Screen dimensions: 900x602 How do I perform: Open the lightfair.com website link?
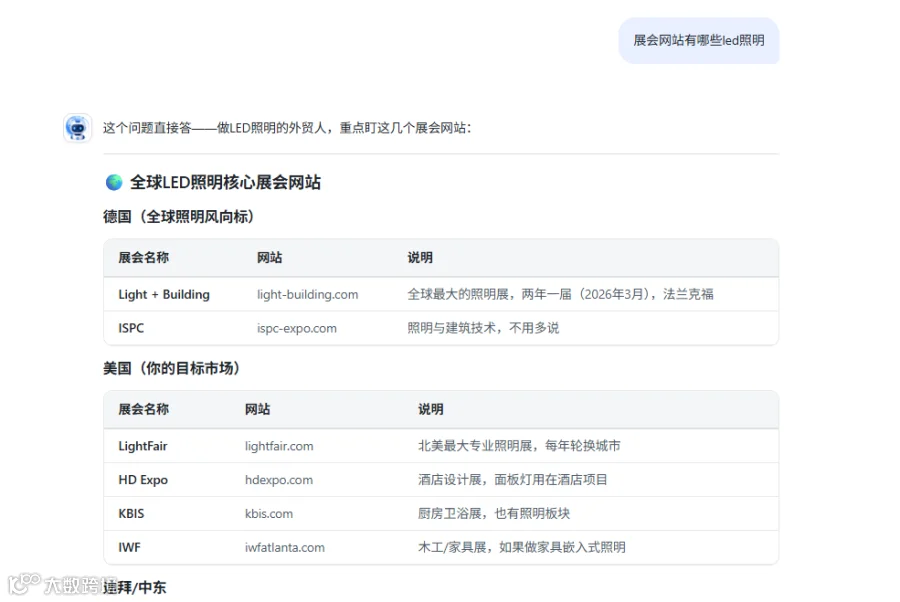279,446
